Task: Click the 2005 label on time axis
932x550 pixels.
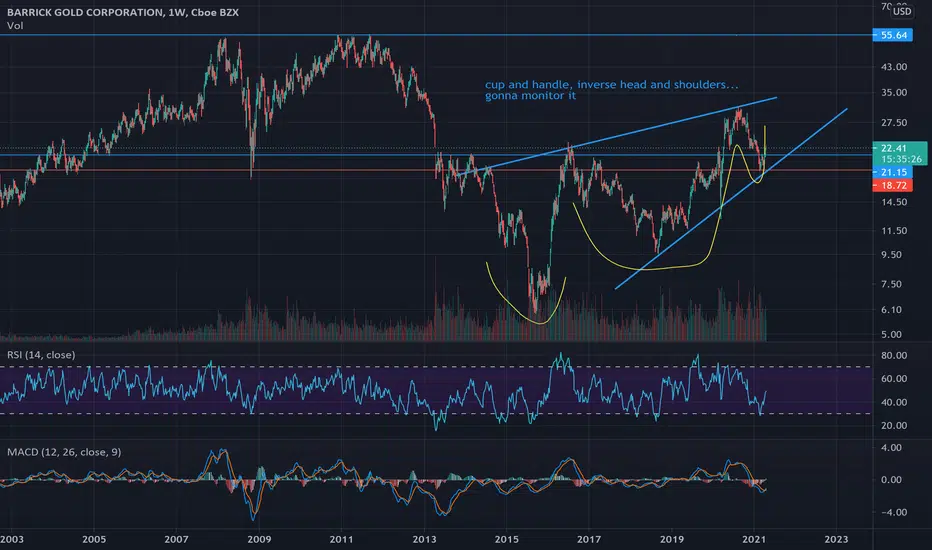Action: (x=94, y=539)
